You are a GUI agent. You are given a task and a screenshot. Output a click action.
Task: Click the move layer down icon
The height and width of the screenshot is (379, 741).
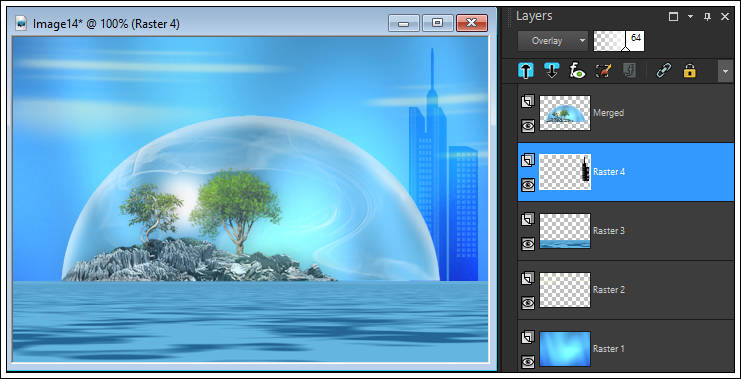point(551,71)
